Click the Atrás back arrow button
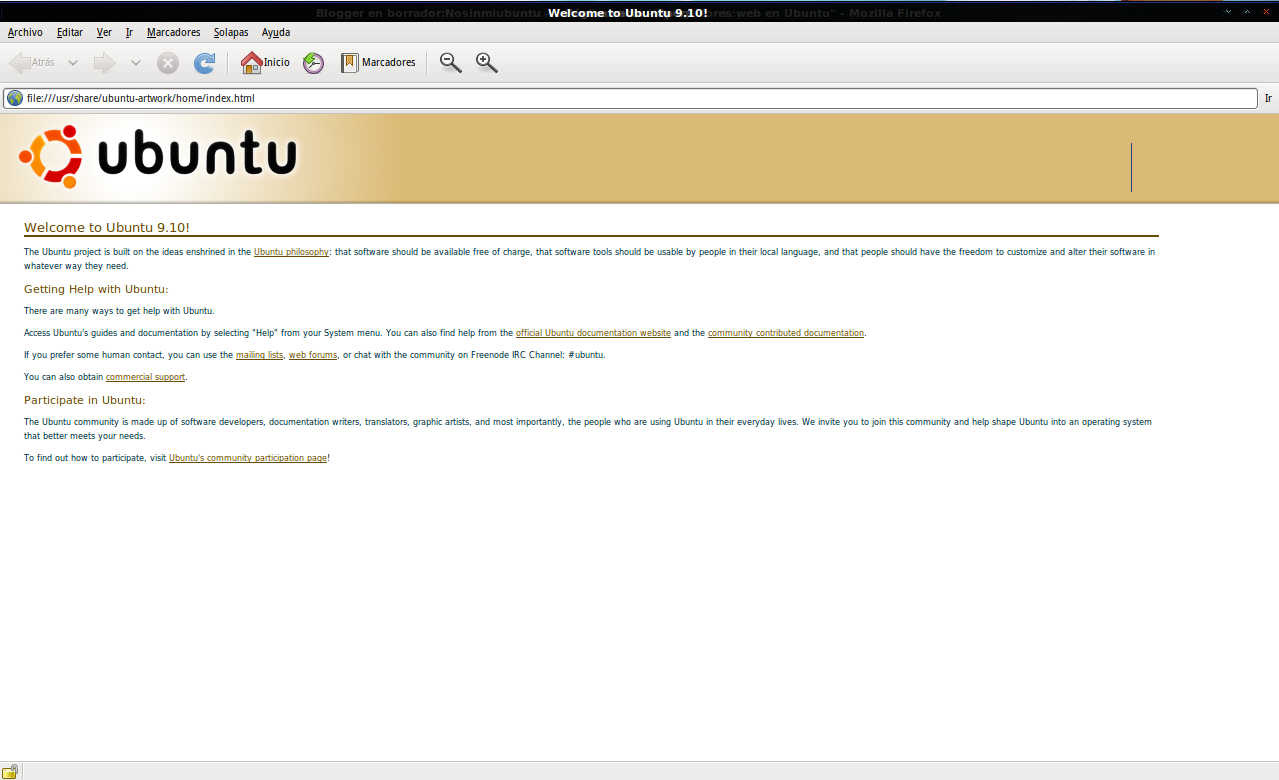Image resolution: width=1279 pixels, height=780 pixels. tap(32, 63)
